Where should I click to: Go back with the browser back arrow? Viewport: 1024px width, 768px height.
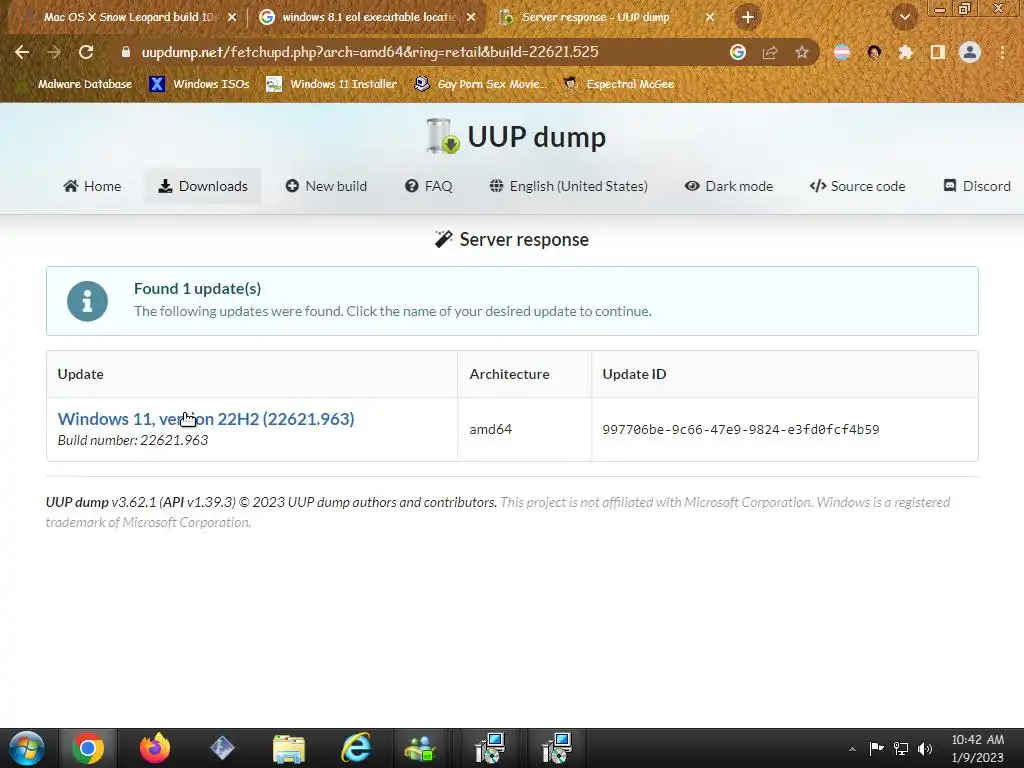coord(22,52)
